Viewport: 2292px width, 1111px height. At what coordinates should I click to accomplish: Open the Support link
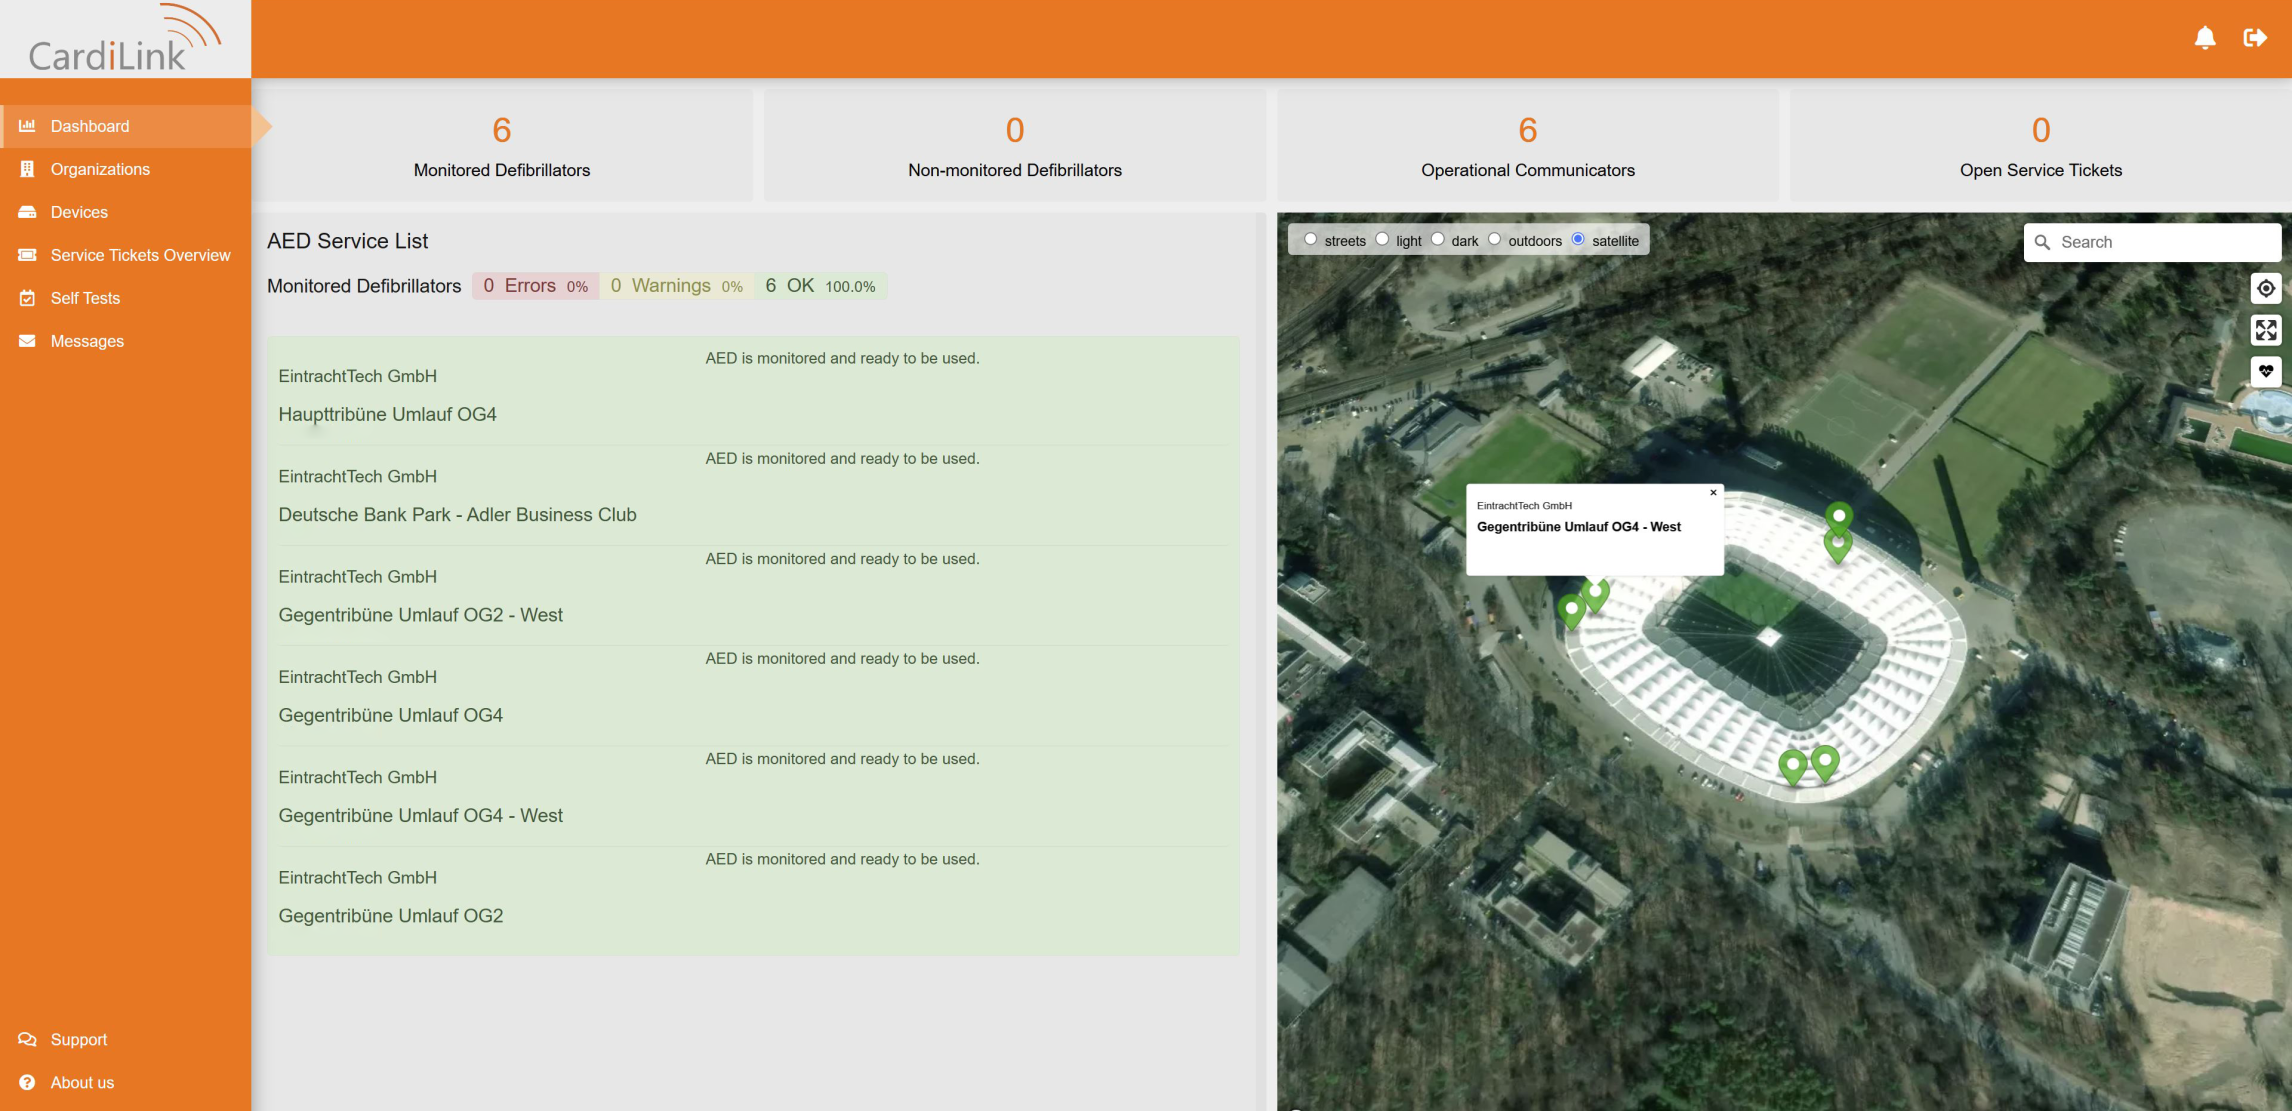(x=125, y=1040)
